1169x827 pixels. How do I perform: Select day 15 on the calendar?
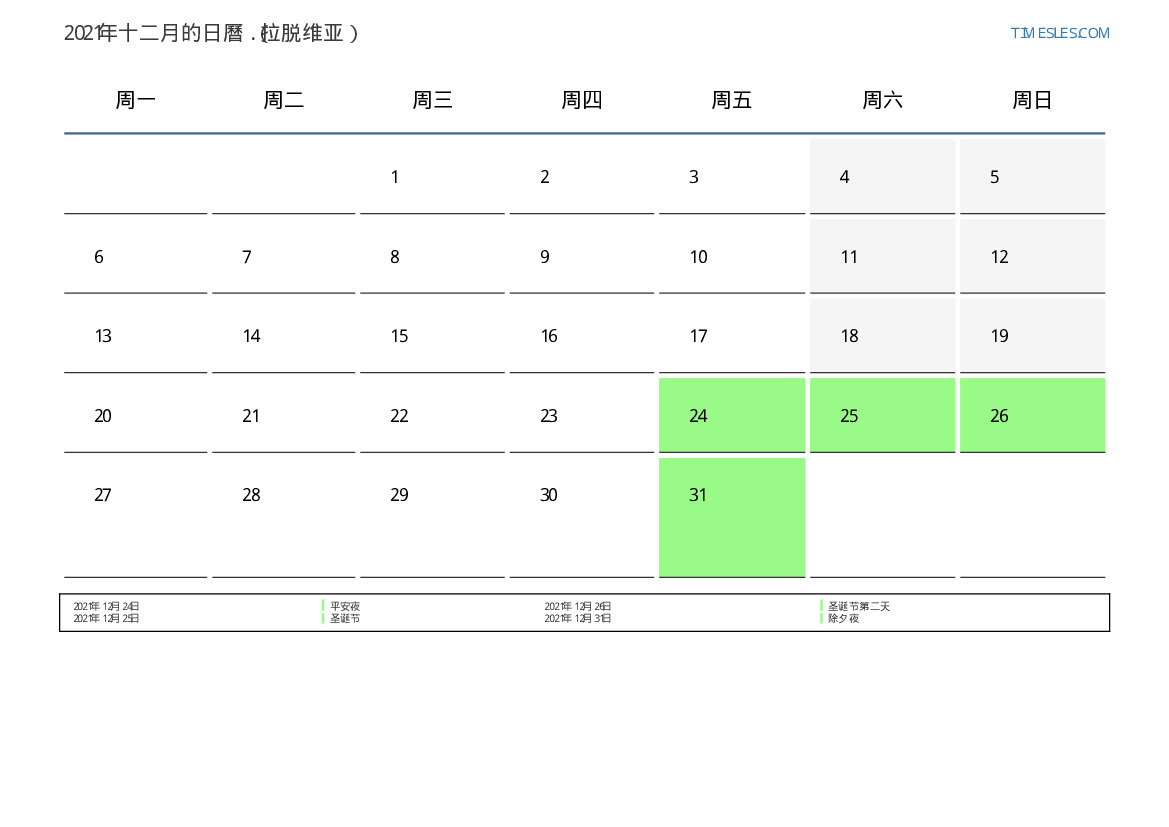point(432,336)
